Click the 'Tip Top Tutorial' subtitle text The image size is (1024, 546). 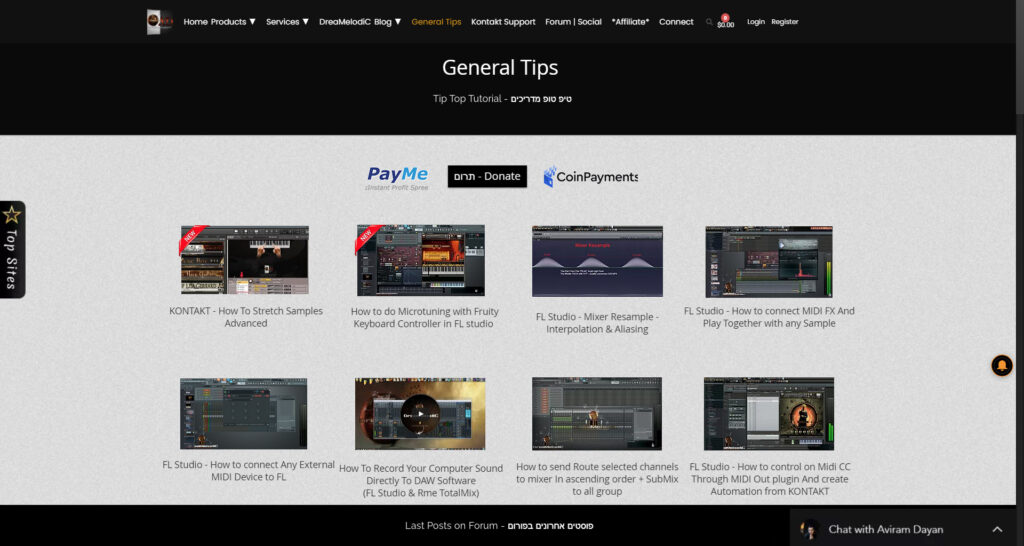click(x=502, y=99)
